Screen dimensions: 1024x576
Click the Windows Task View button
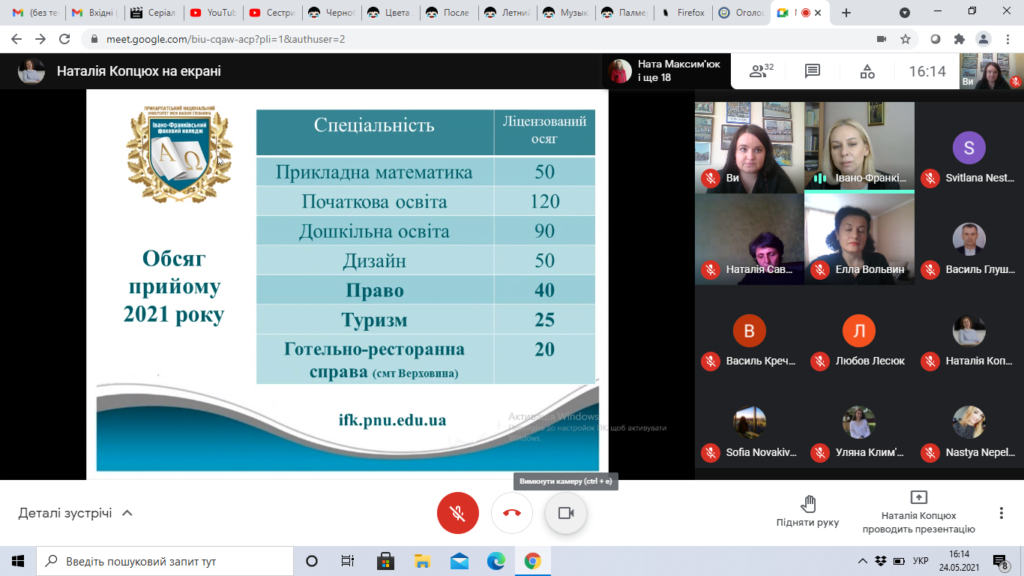click(347, 561)
